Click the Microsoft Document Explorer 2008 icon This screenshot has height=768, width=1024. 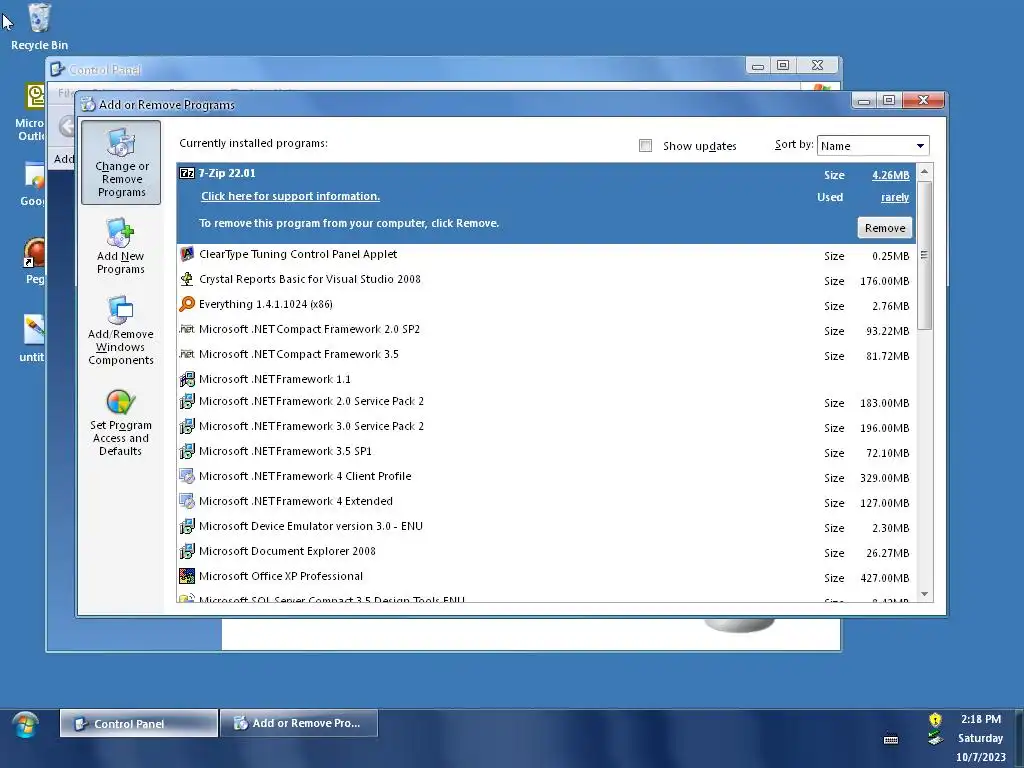pos(187,551)
